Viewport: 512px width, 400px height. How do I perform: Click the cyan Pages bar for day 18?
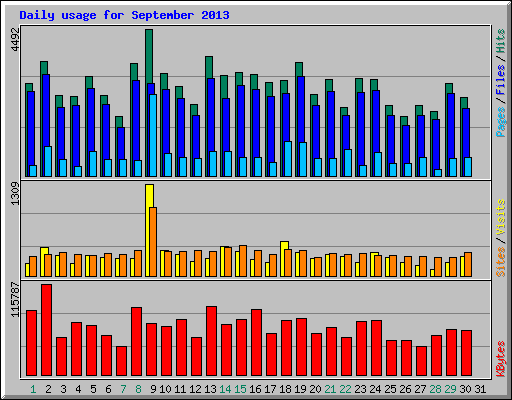pos(288,159)
